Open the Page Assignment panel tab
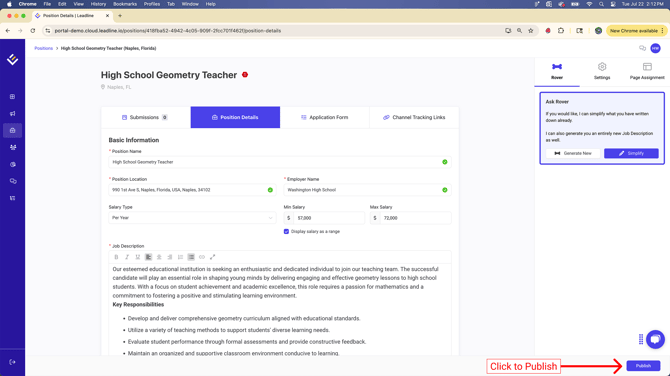 647,71
